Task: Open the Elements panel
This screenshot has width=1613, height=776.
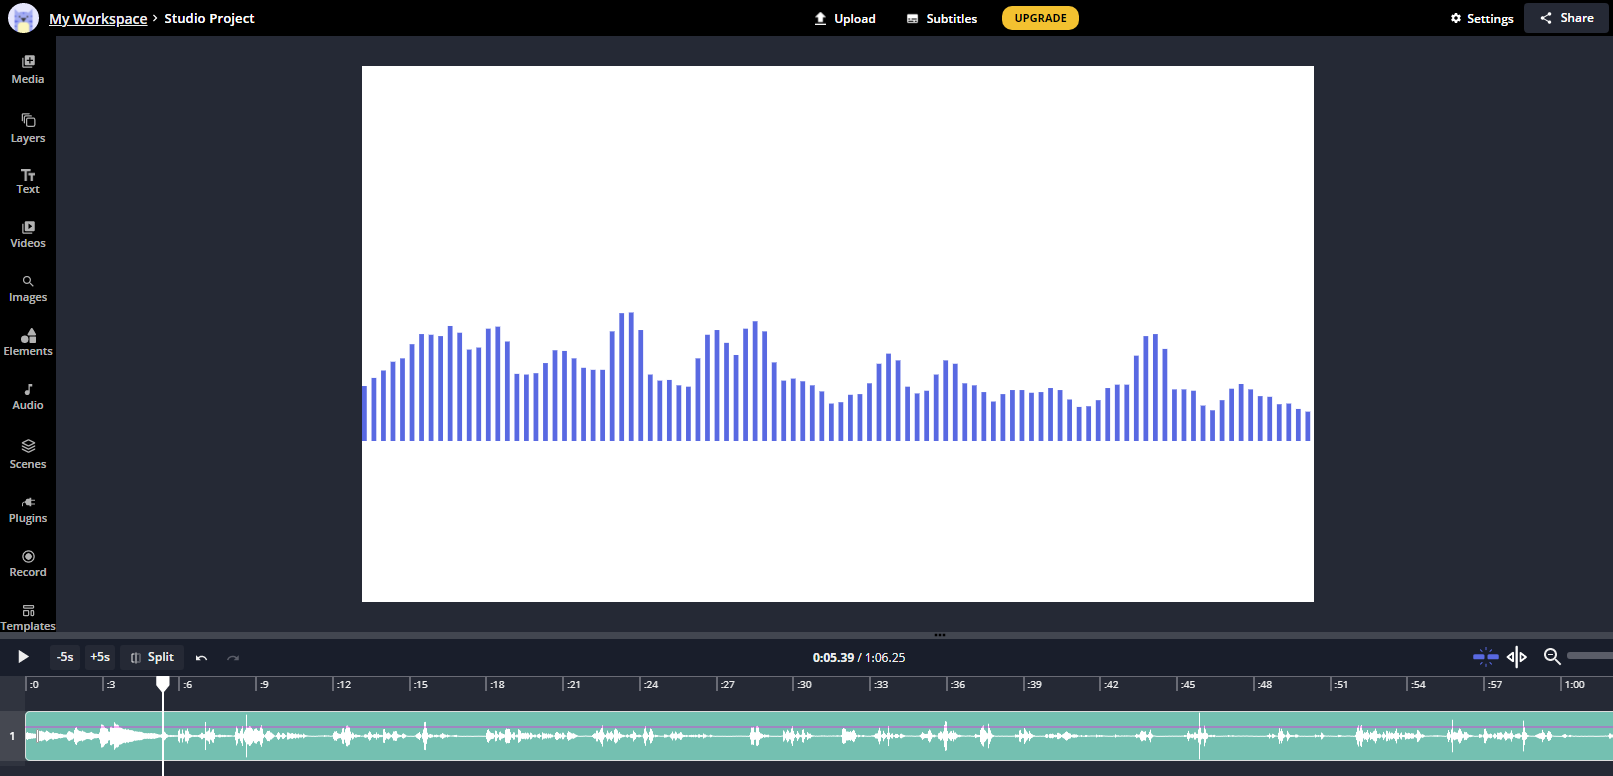Action: tap(28, 342)
